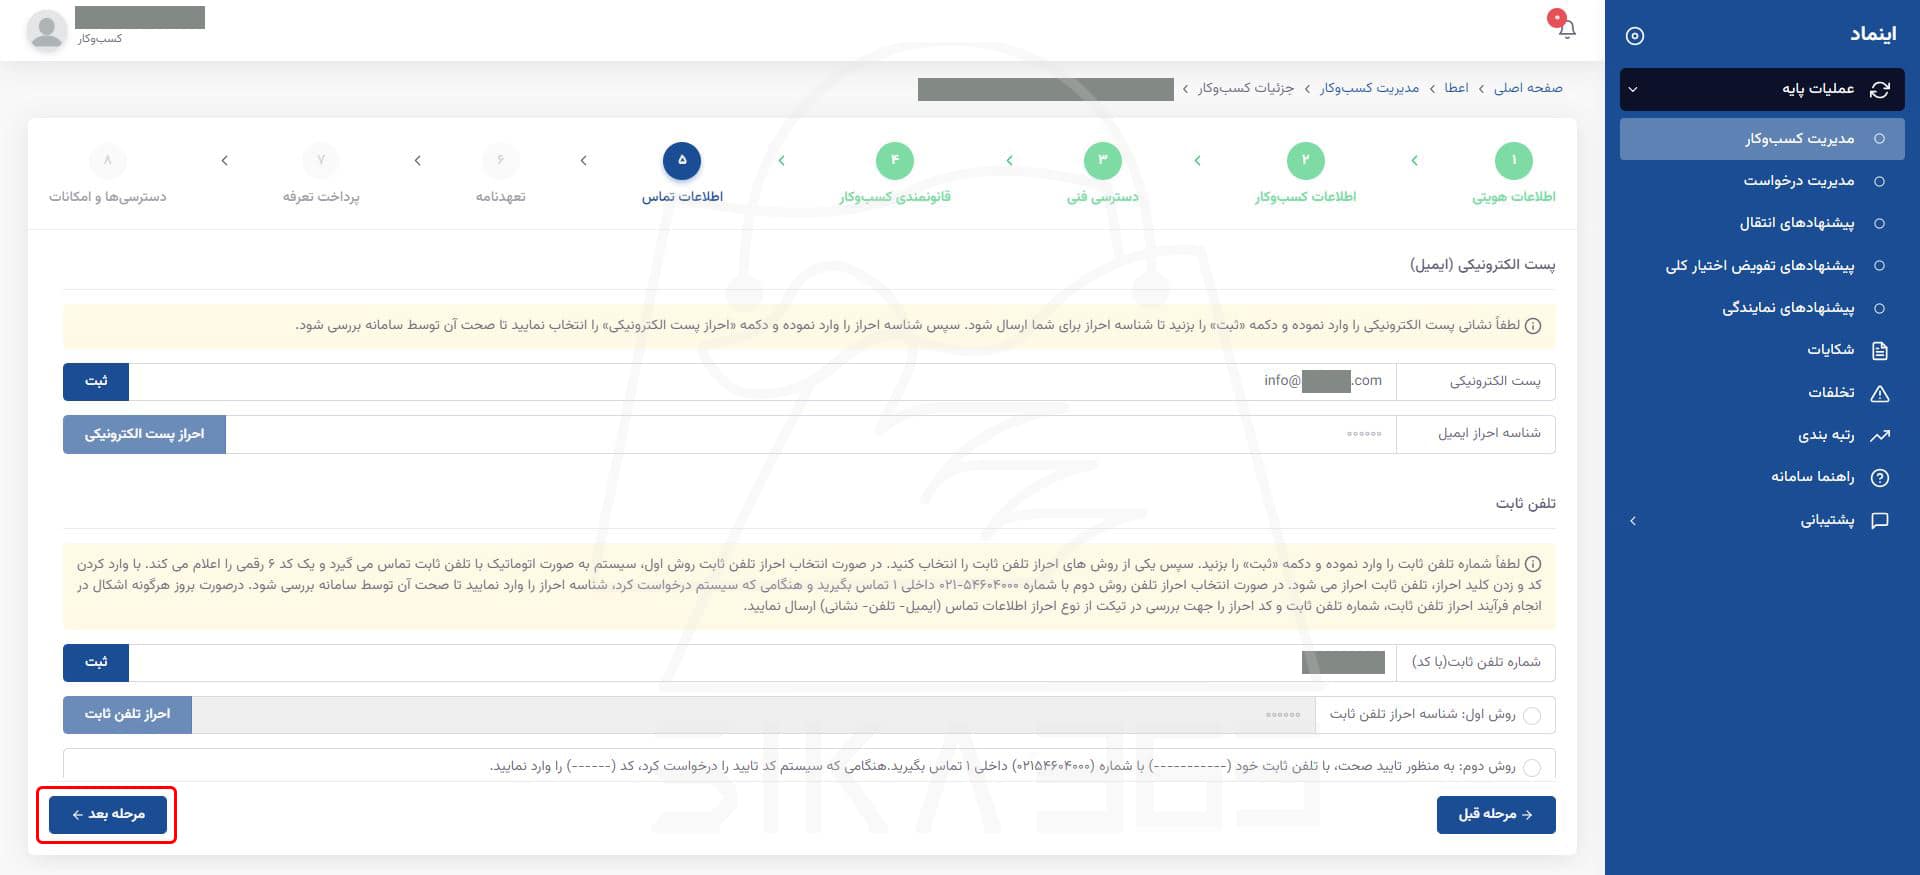Click the شناسه احراز ایمیل code field

[810, 434]
